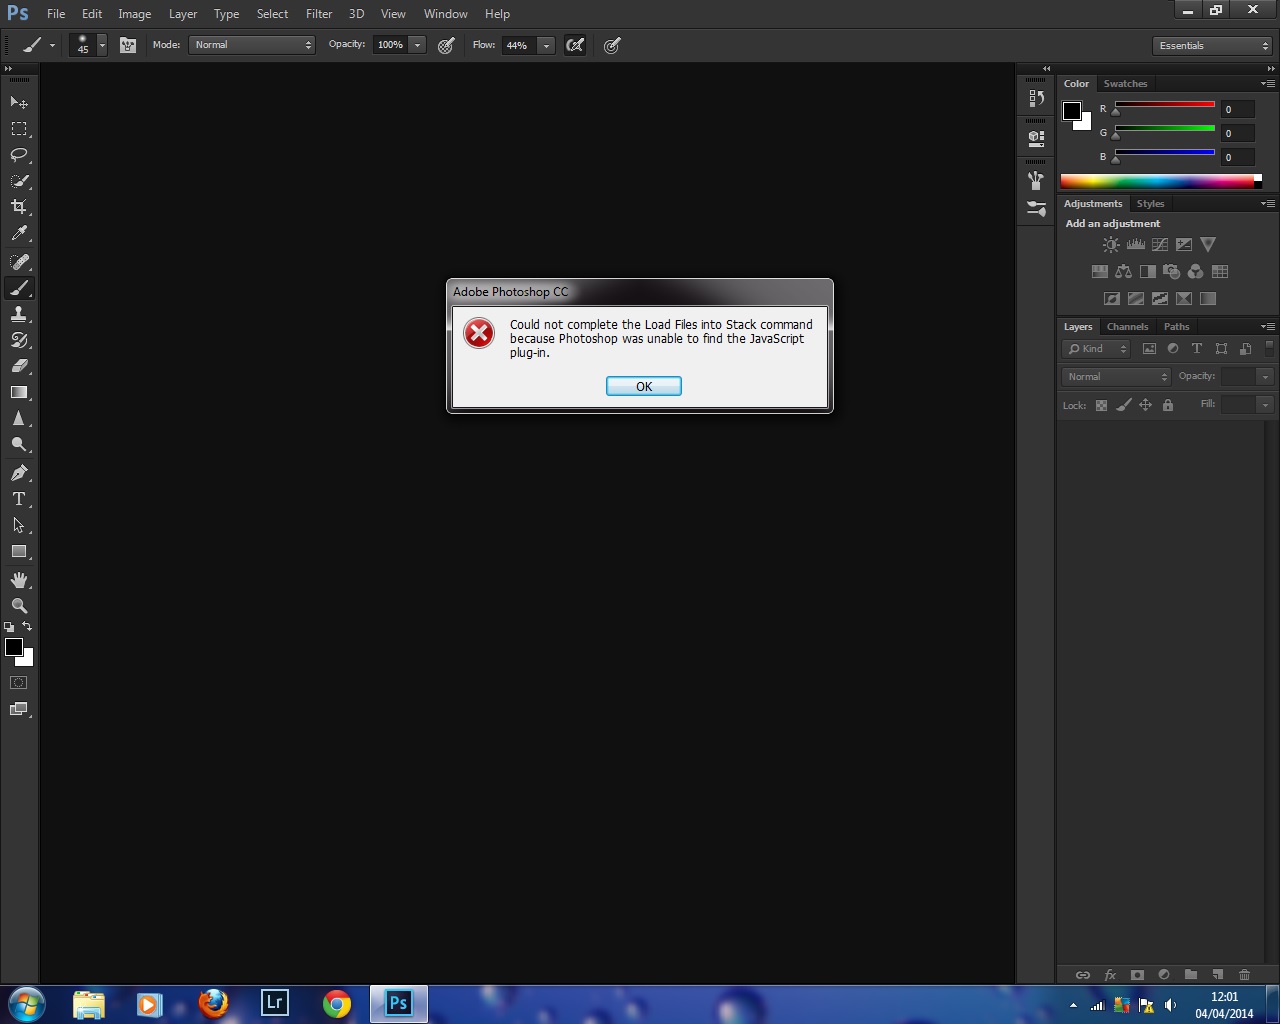Image resolution: width=1280 pixels, height=1024 pixels.
Task: Open the Window menu
Action: (445, 14)
